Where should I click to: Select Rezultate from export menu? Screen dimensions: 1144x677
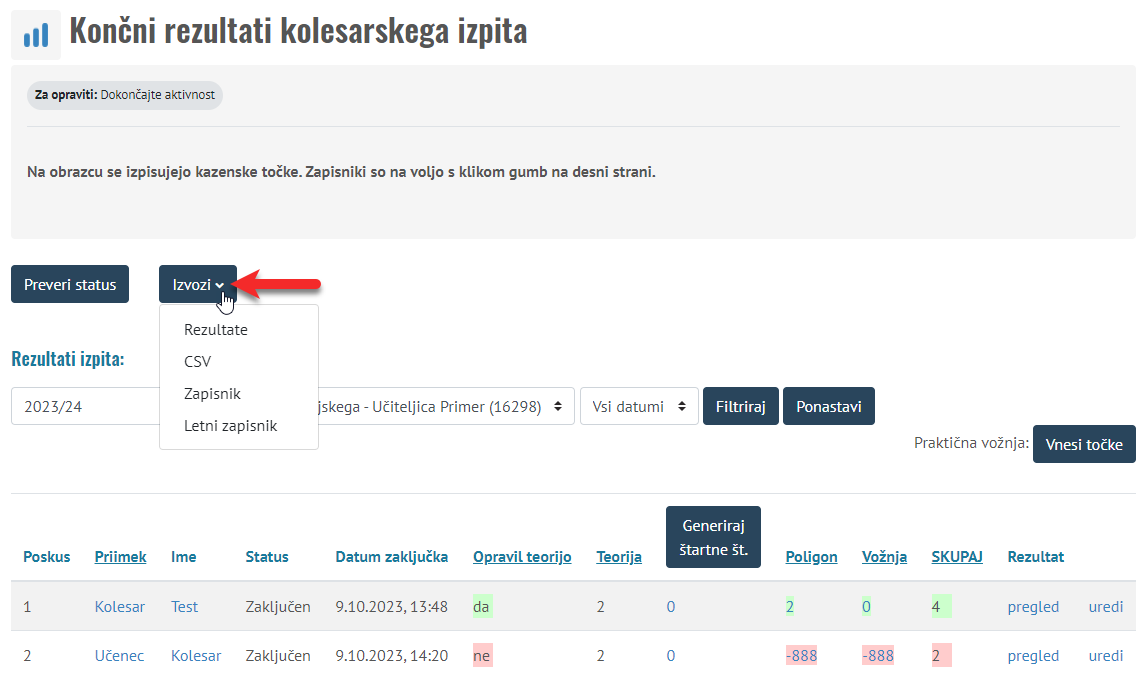(215, 329)
